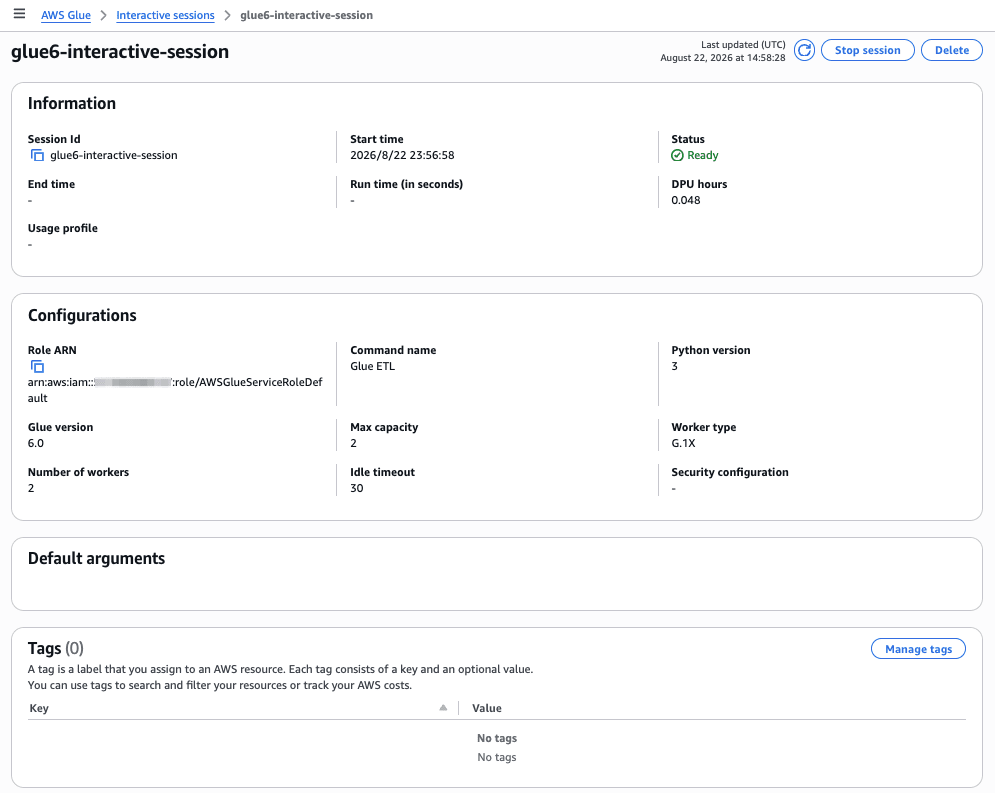Click the Value column header
Screen dimensions: 995x793
click(487, 708)
